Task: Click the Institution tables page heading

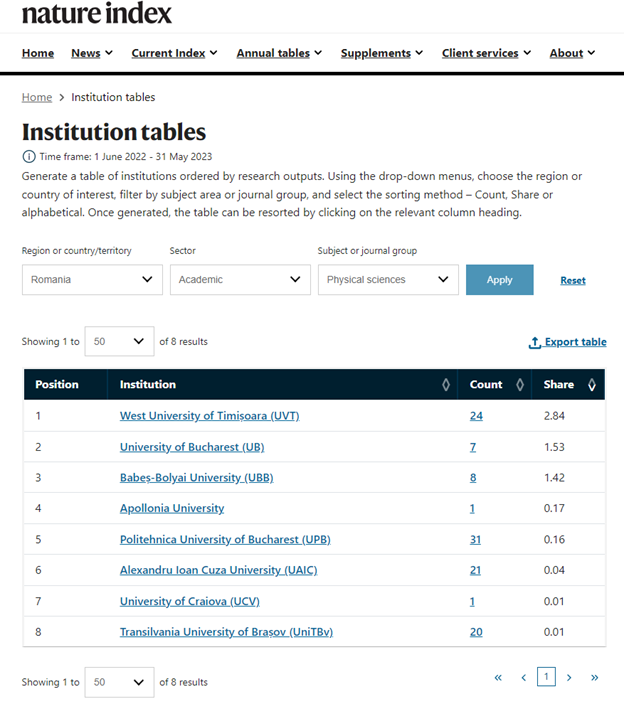Action: (114, 132)
